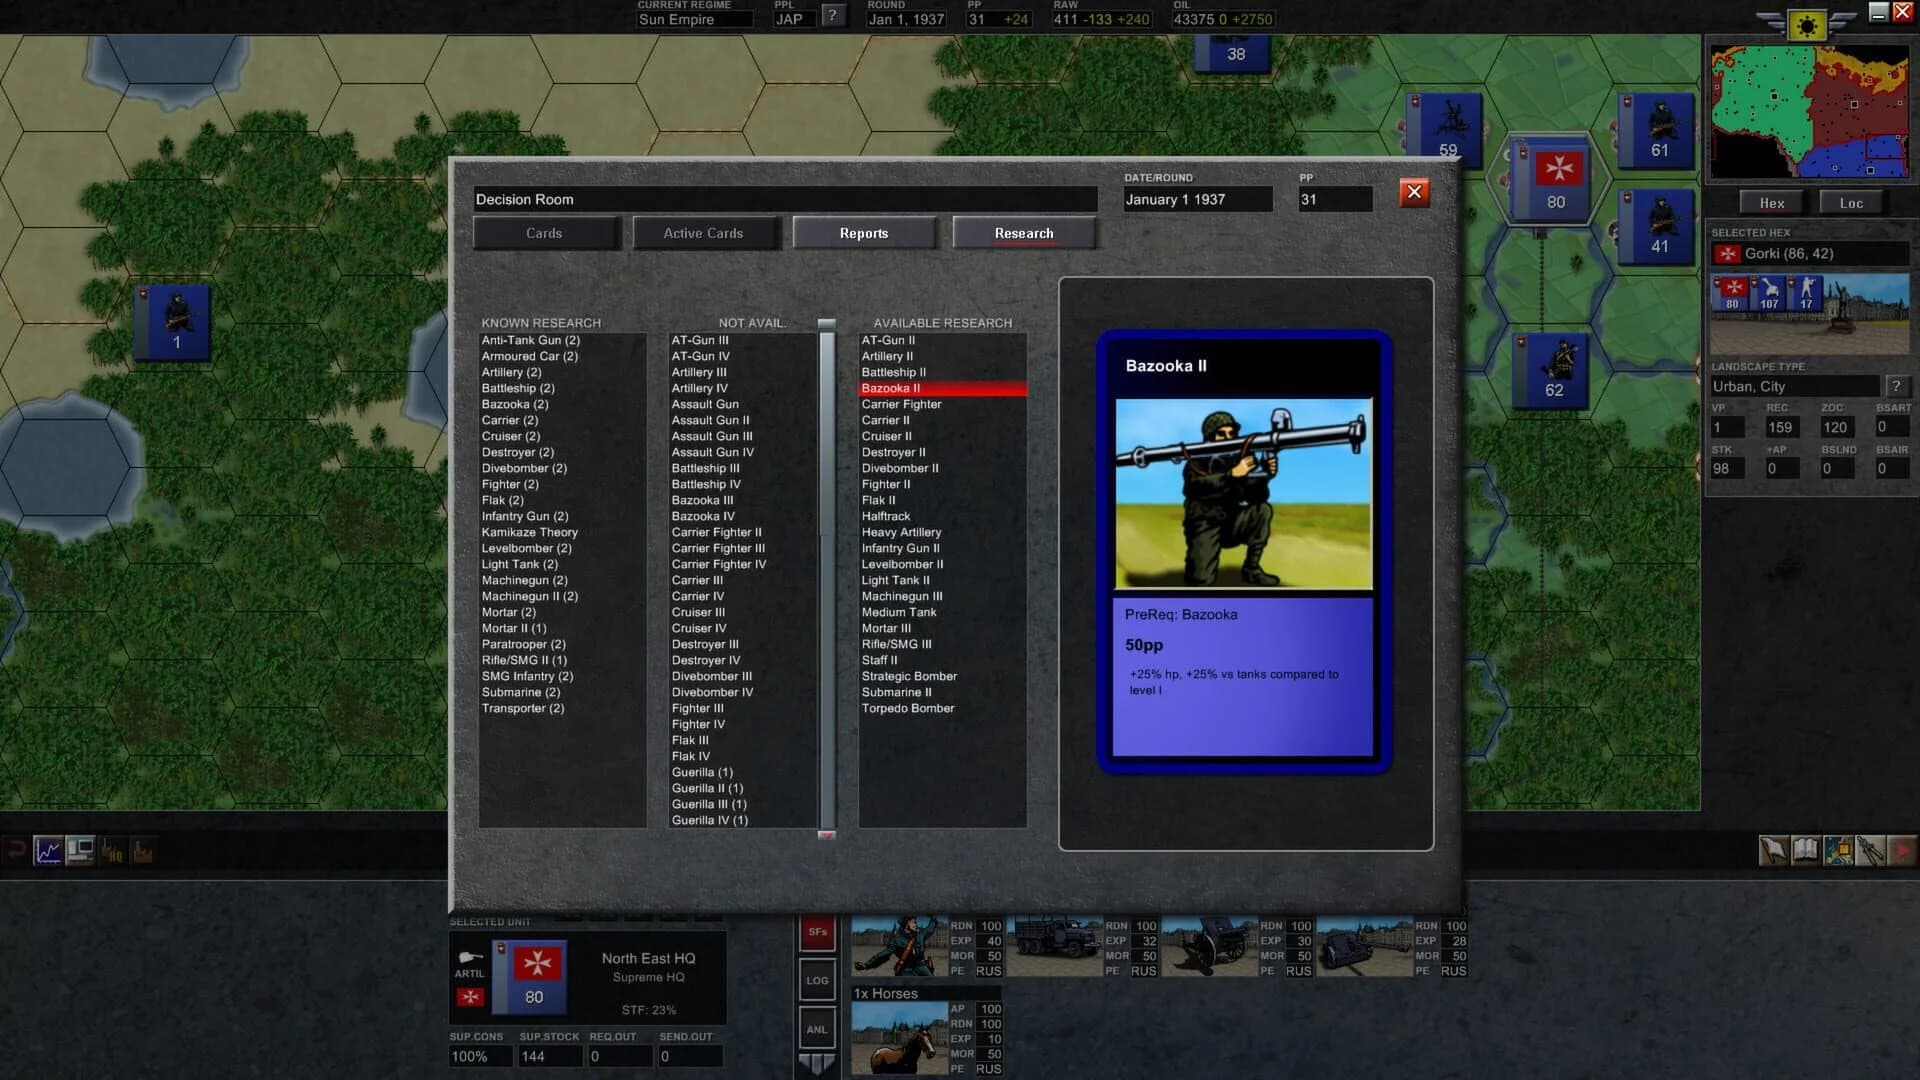Click the red end-turn arrow icon
The image size is (1920, 1080).
click(x=1901, y=851)
